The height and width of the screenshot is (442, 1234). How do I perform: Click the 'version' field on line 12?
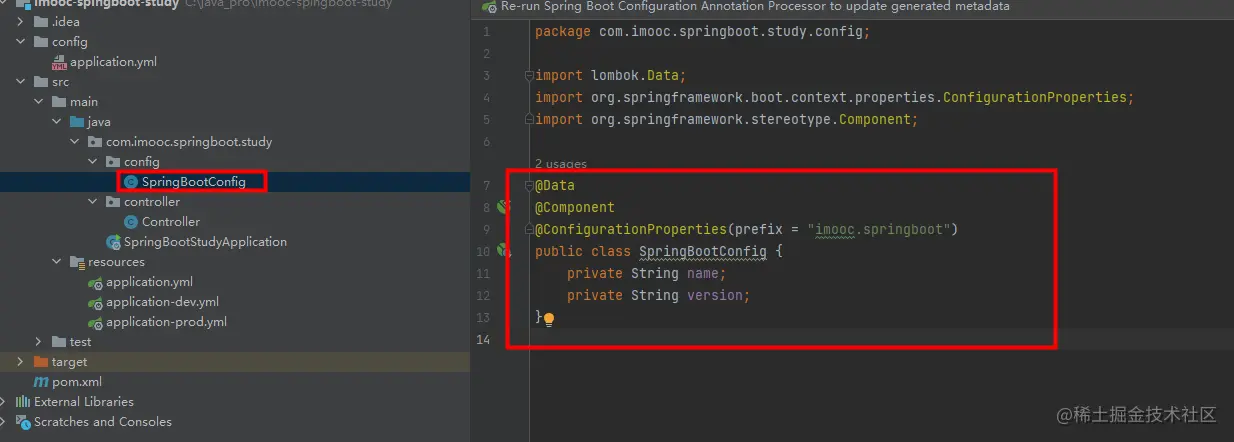[715, 296]
